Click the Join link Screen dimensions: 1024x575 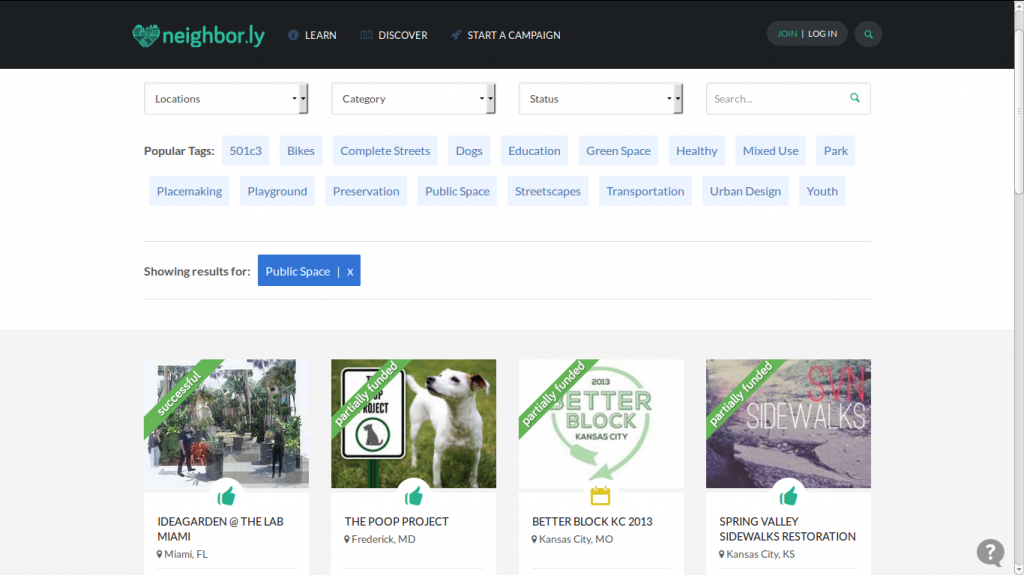[x=787, y=34]
